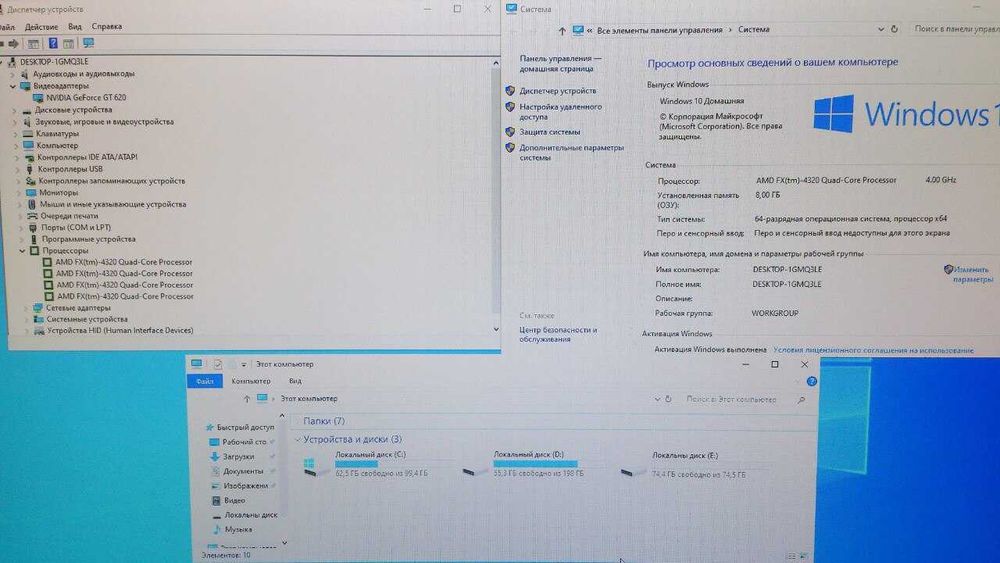
Task: Expand Контроллеры IDE ATA/ATAPI node
Action: coord(17,157)
